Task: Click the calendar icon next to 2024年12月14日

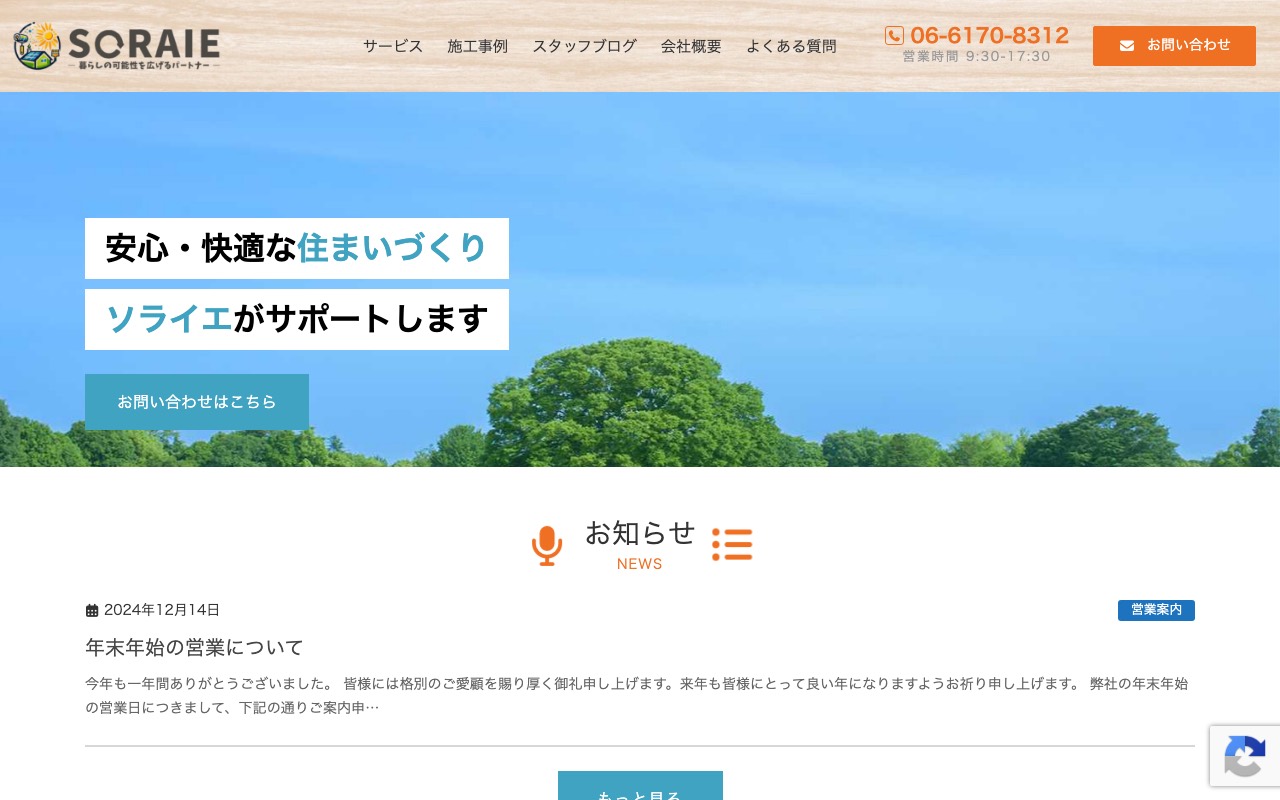Action: point(92,610)
